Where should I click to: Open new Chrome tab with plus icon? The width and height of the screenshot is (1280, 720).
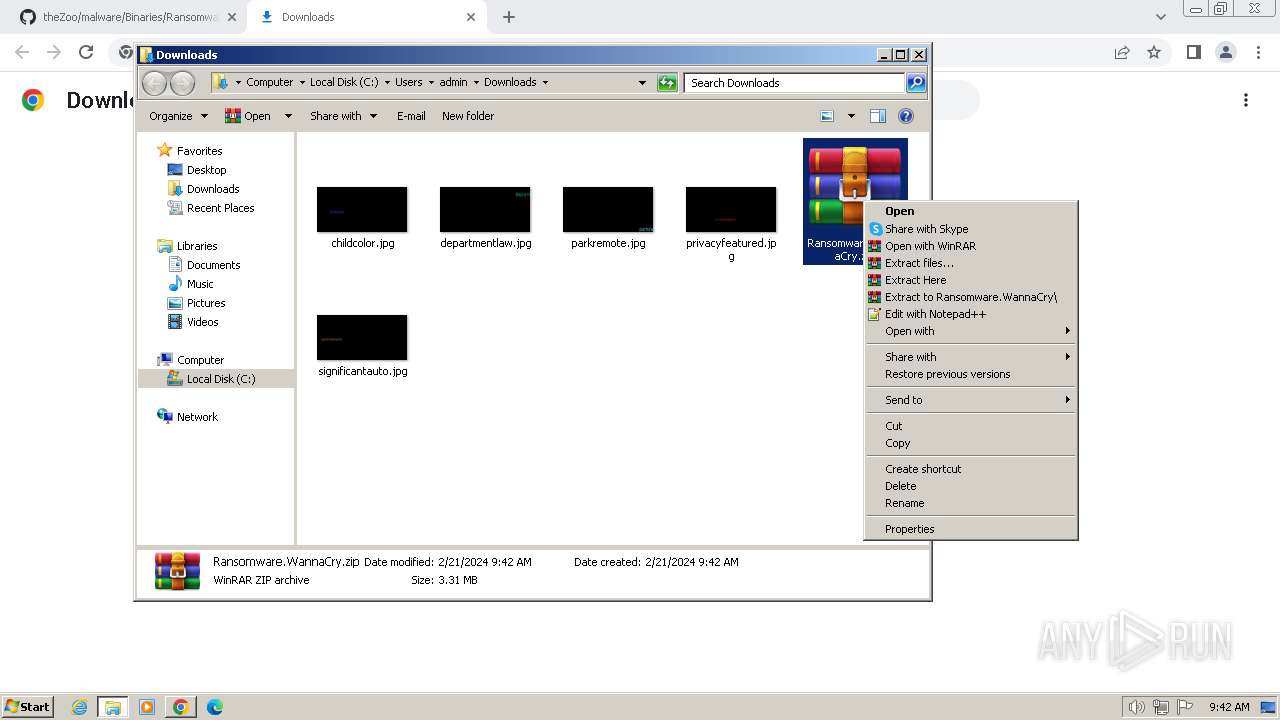coord(509,17)
